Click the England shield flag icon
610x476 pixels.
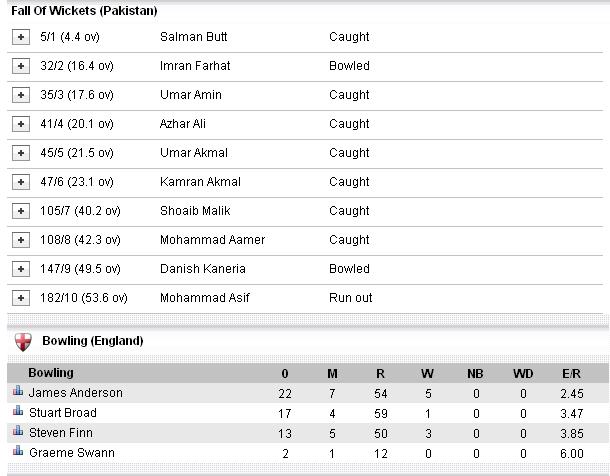coord(23,341)
